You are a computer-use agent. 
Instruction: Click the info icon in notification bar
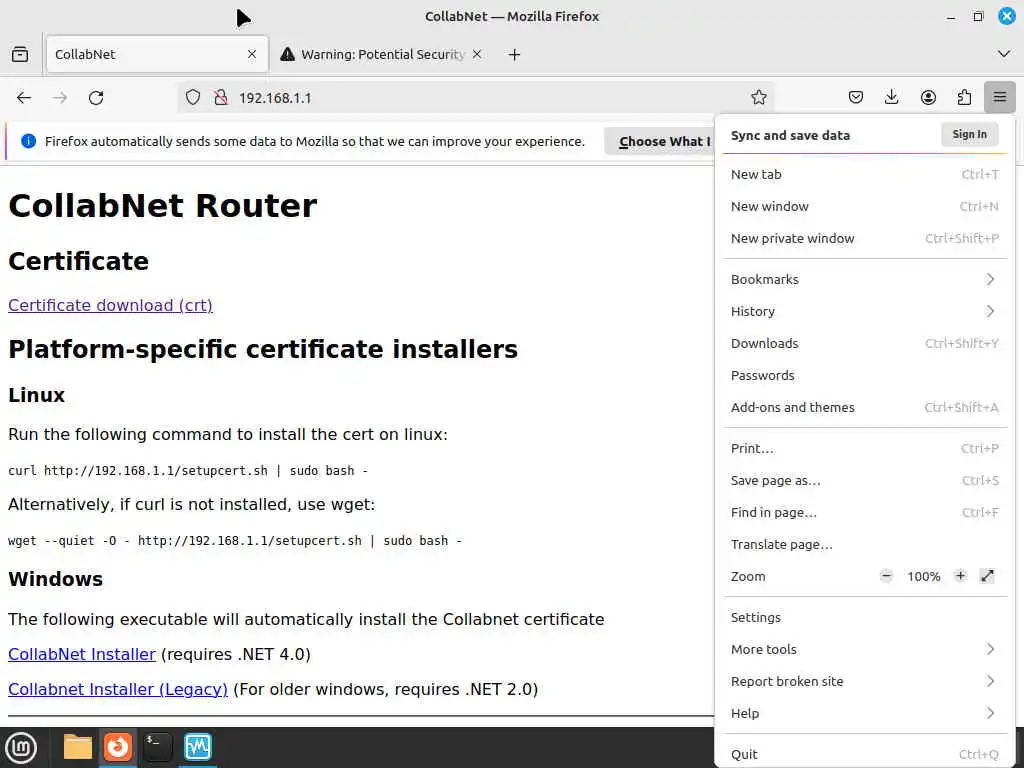(x=29, y=141)
